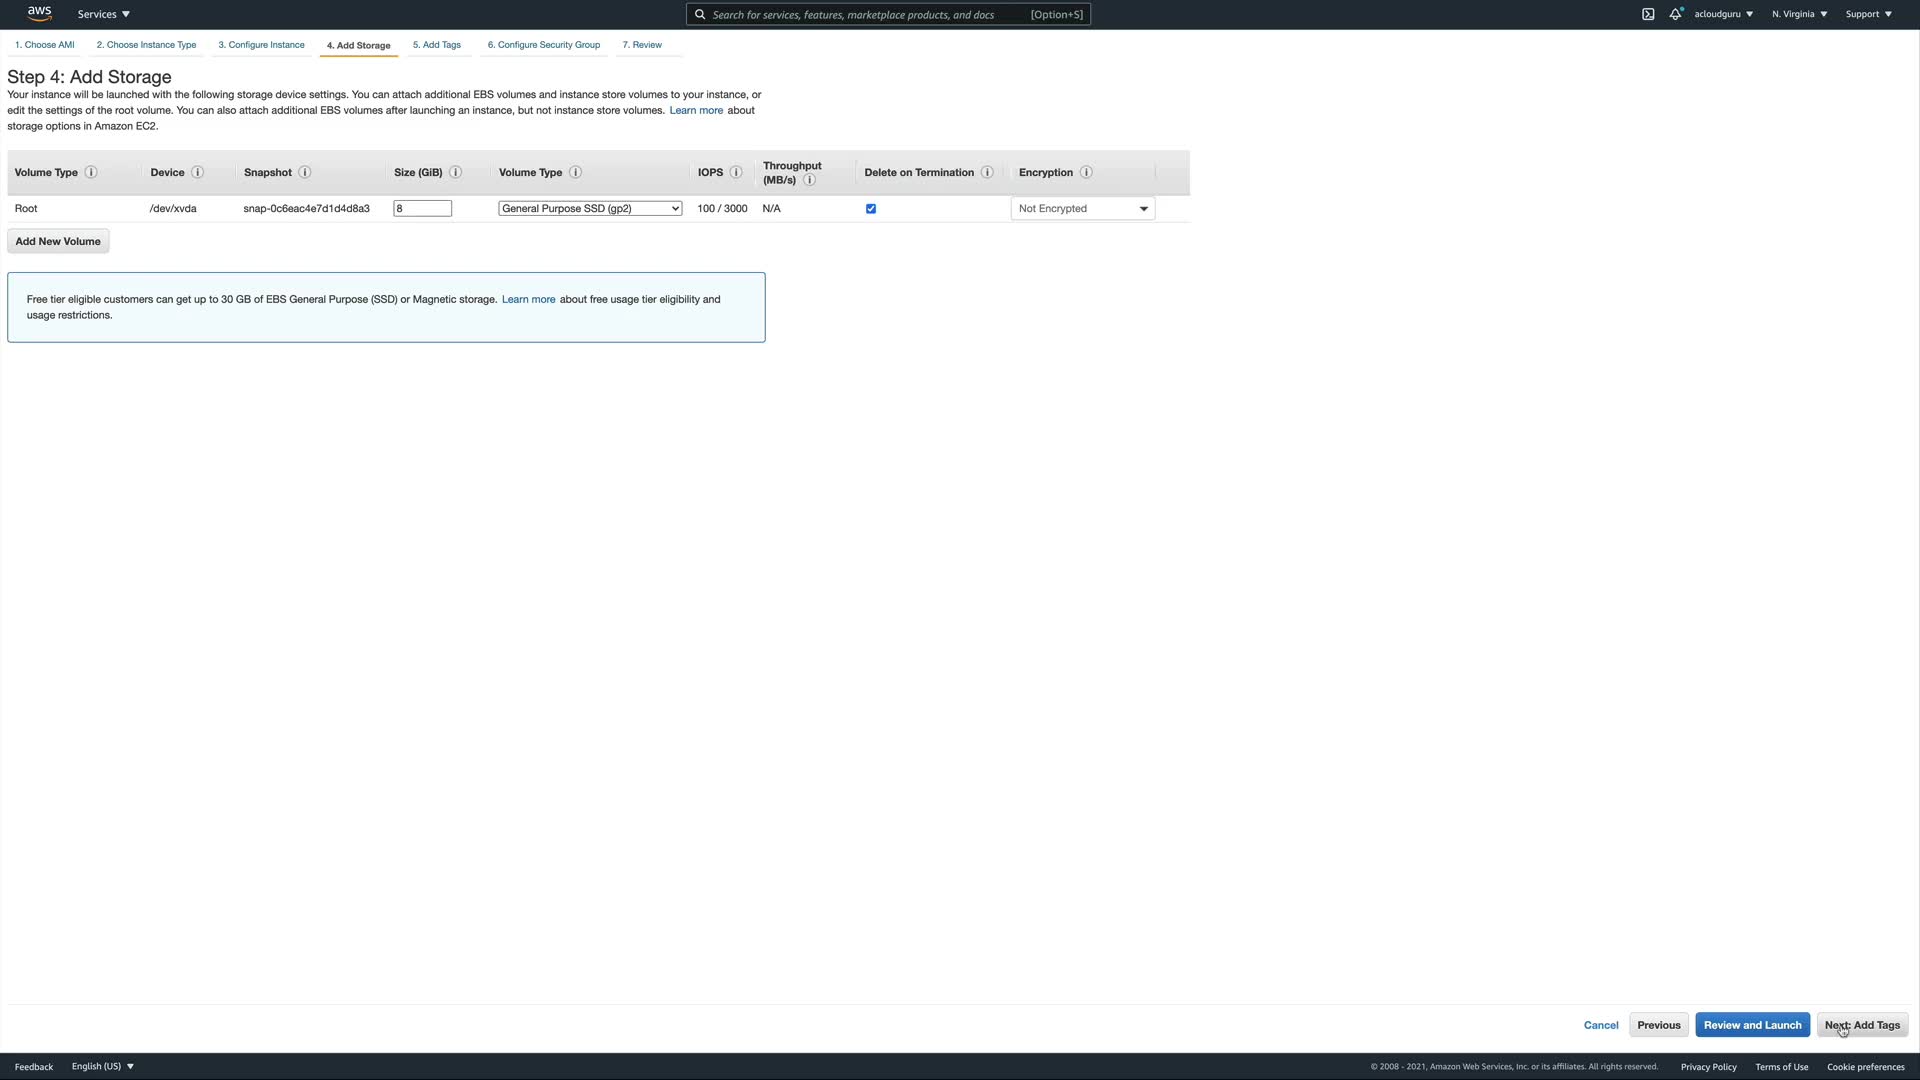Click the AWS logo home icon
The image size is (1920, 1080).
pyautogui.click(x=39, y=13)
